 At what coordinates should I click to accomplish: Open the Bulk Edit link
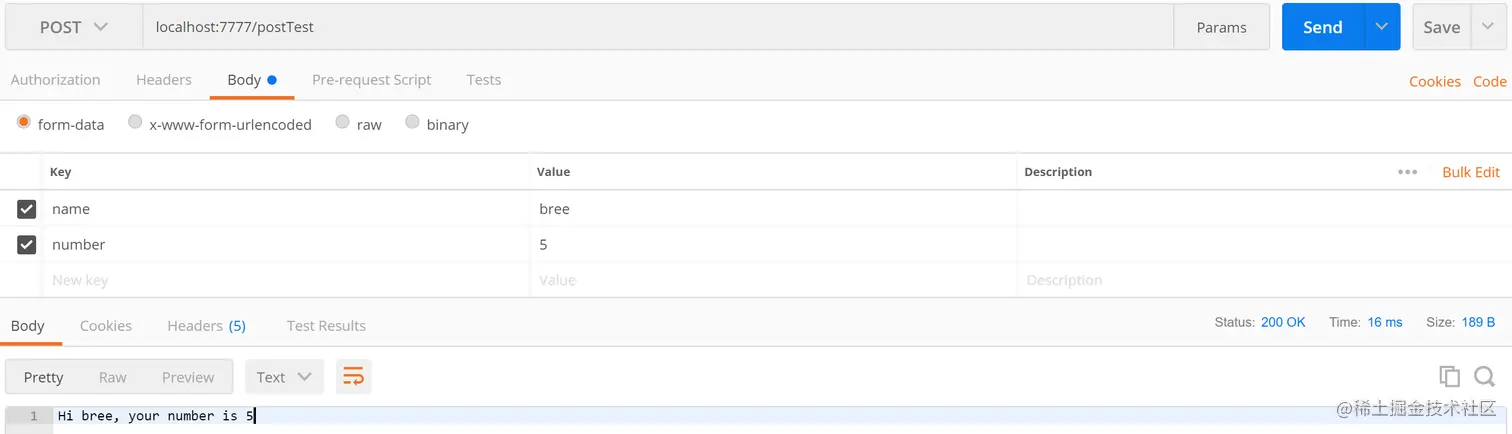pos(1470,172)
